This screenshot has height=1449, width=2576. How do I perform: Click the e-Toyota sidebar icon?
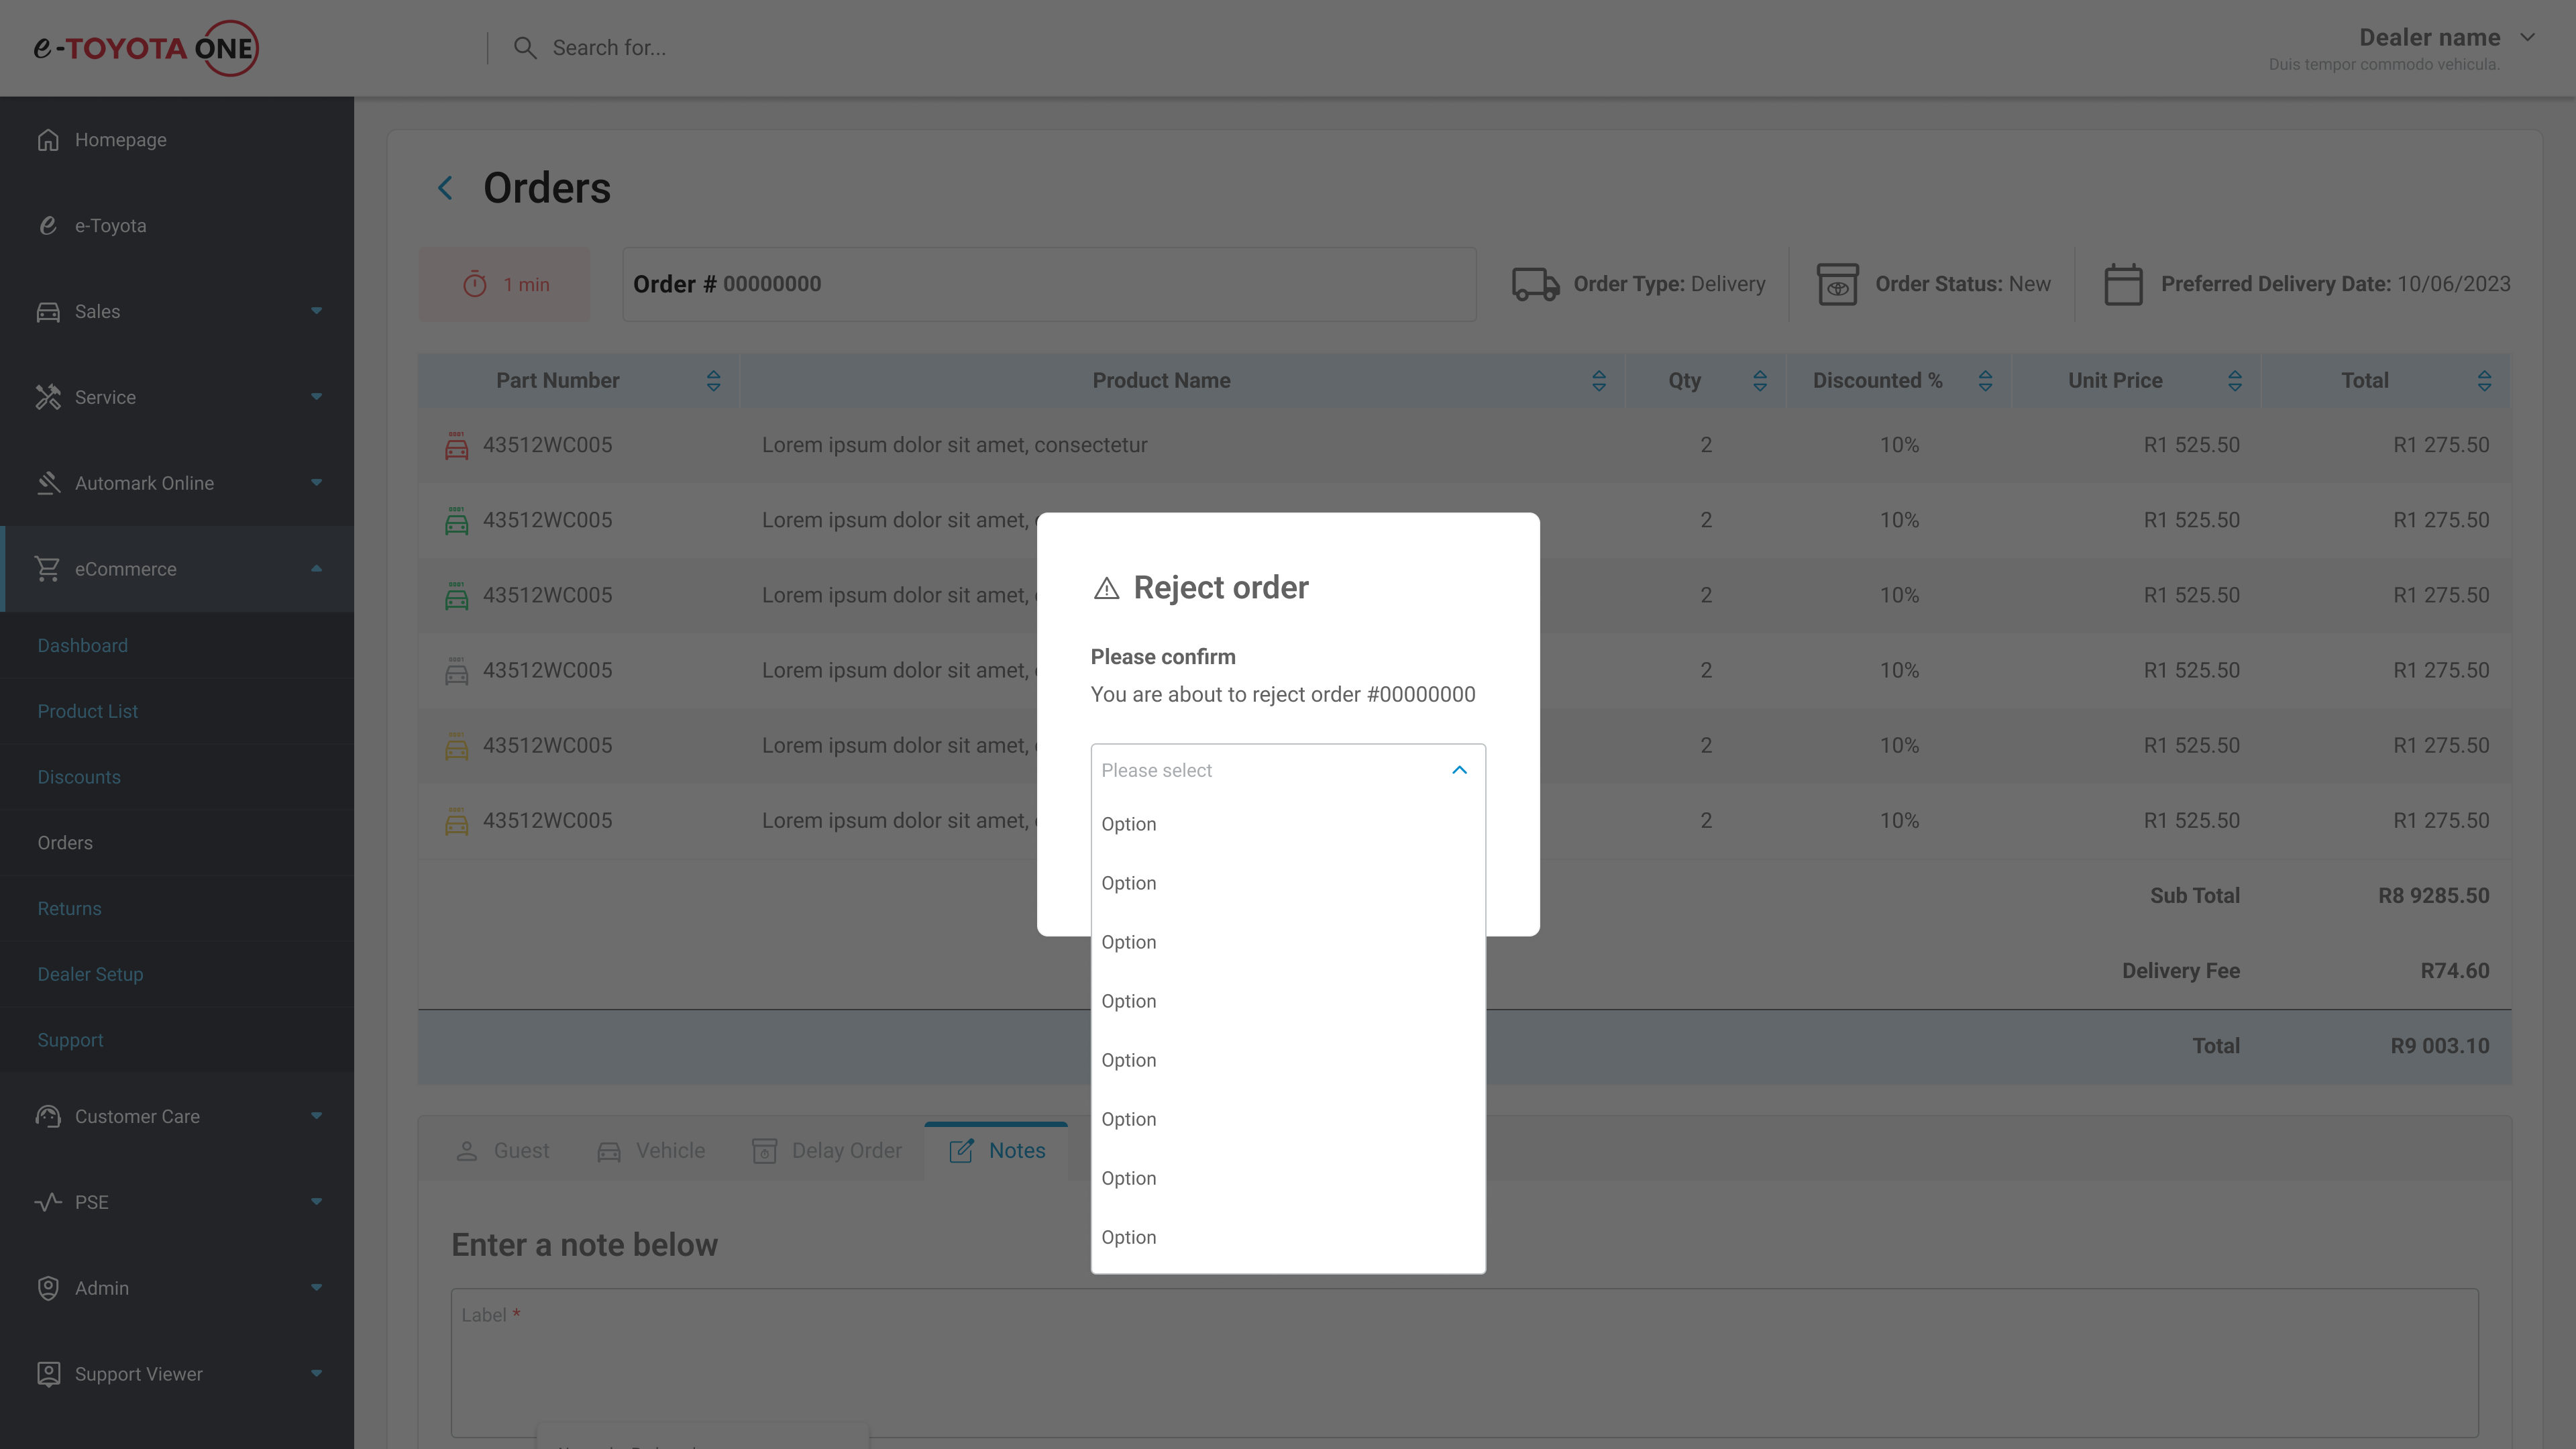pyautogui.click(x=48, y=226)
